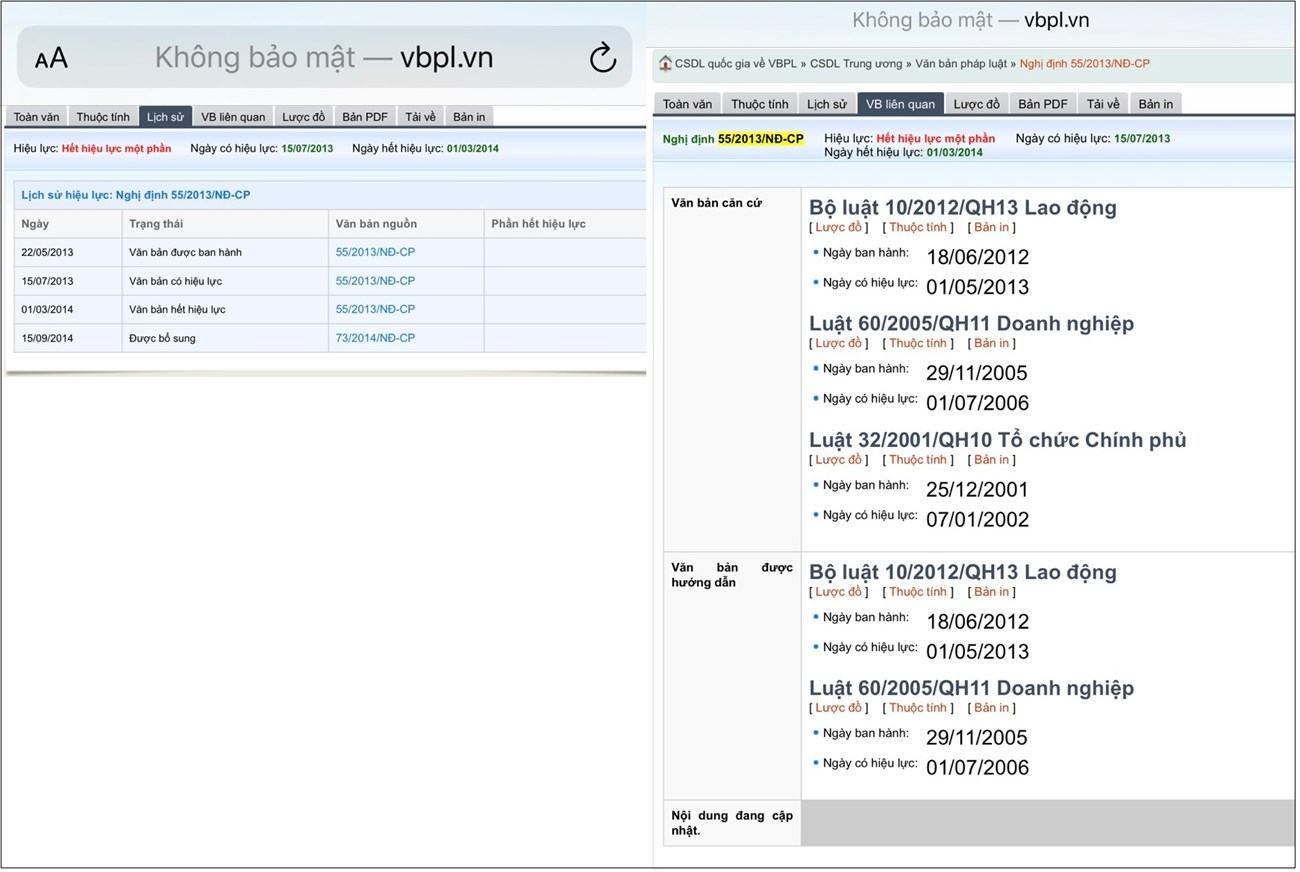
Task: Open the Toàn văn tab in left panel
Action: [x=37, y=117]
